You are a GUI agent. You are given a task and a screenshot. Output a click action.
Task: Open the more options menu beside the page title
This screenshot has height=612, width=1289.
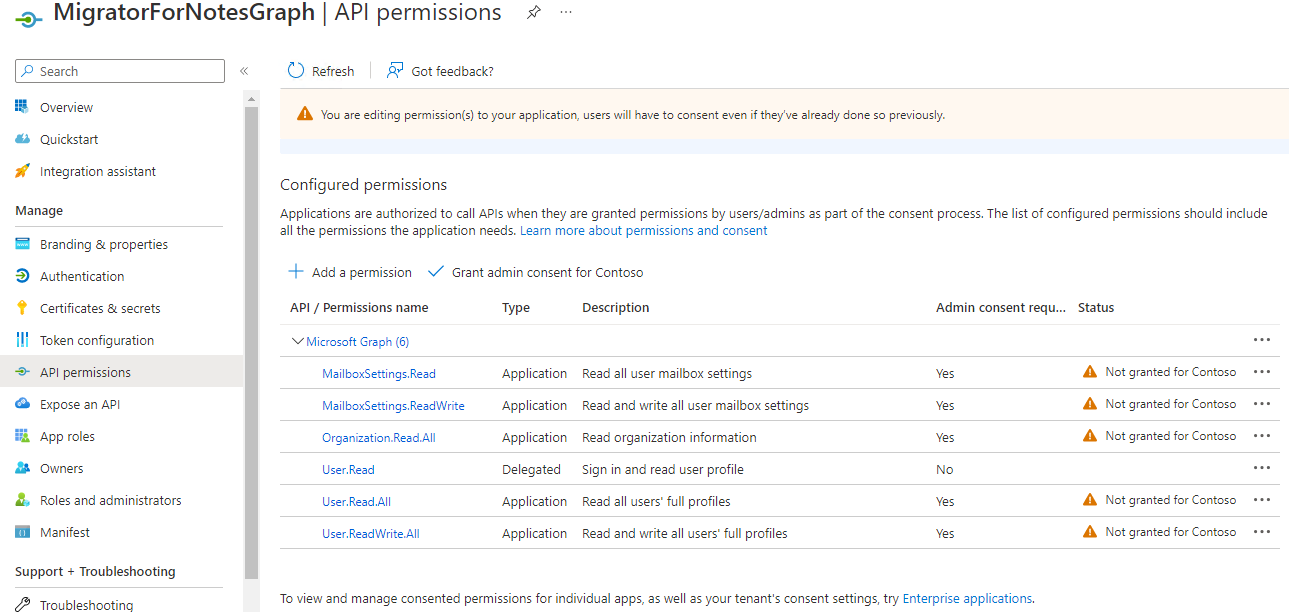click(x=565, y=13)
